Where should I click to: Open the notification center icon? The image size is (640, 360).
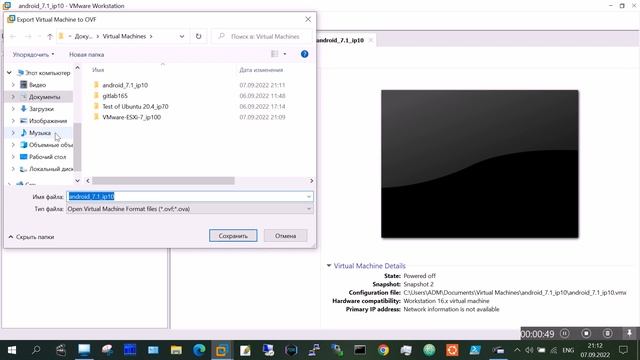click(623, 350)
